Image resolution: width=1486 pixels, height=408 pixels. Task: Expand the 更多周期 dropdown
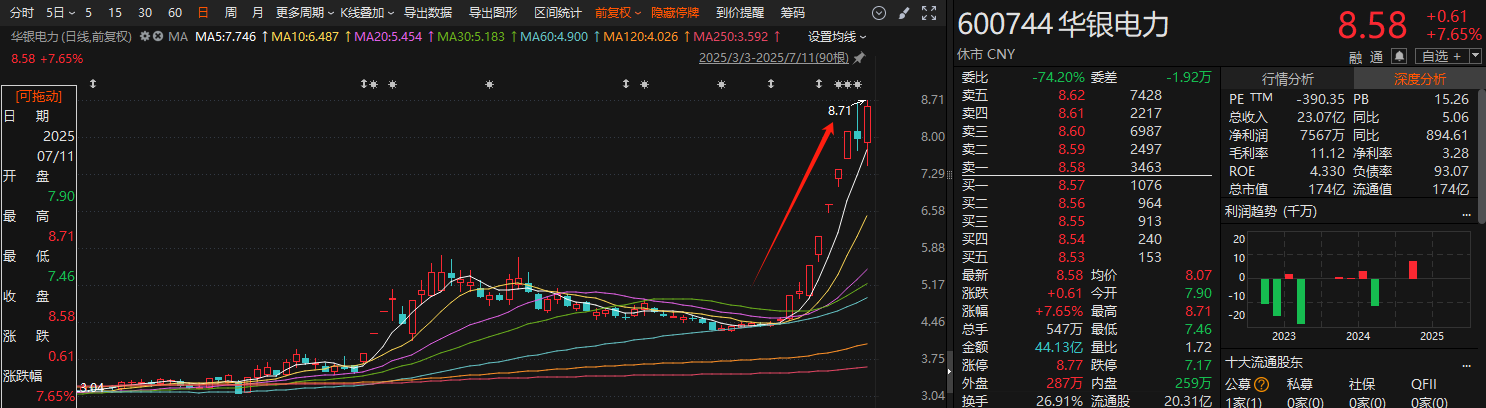coord(304,13)
